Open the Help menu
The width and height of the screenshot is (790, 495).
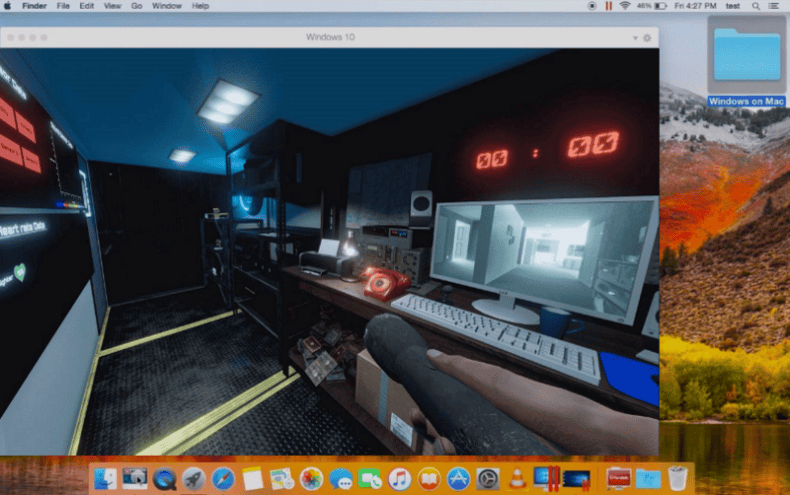tap(200, 6)
